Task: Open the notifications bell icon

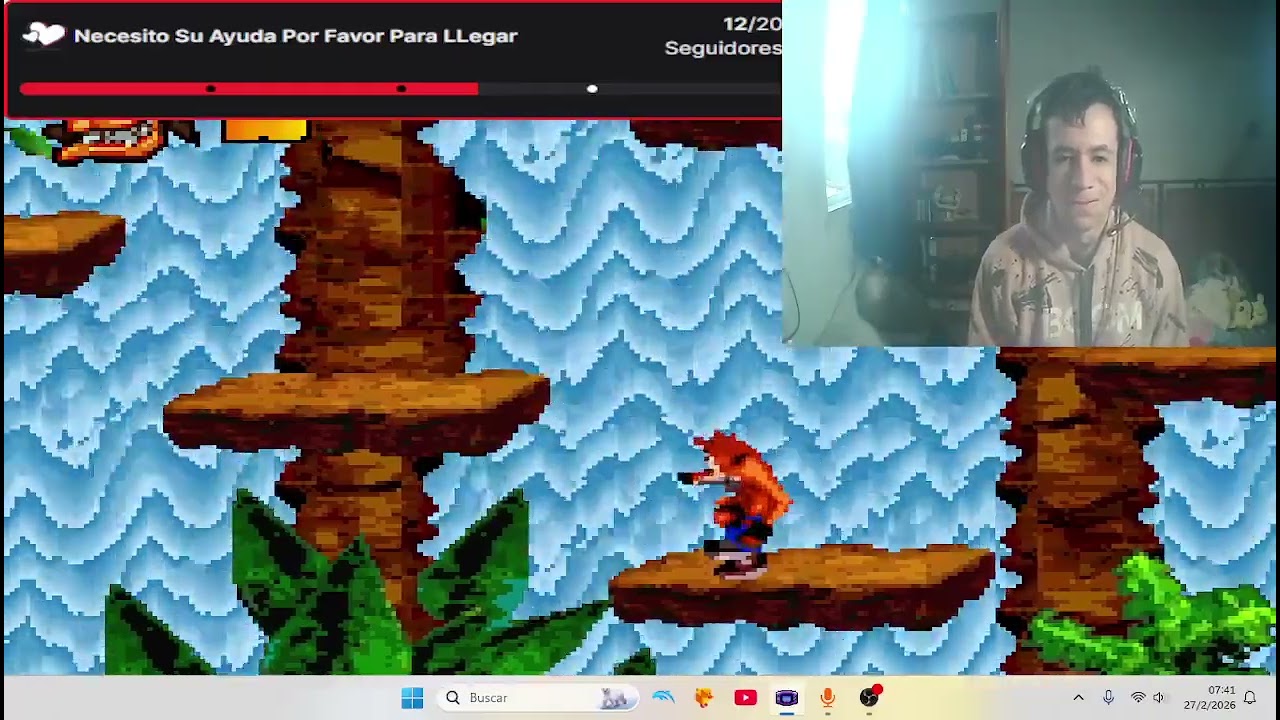Action: [1250, 698]
